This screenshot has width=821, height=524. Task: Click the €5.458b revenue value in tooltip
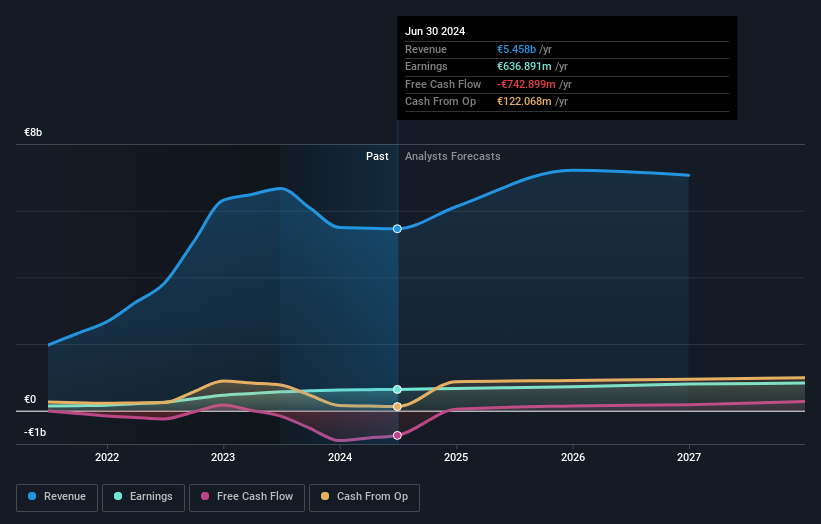[x=516, y=49]
